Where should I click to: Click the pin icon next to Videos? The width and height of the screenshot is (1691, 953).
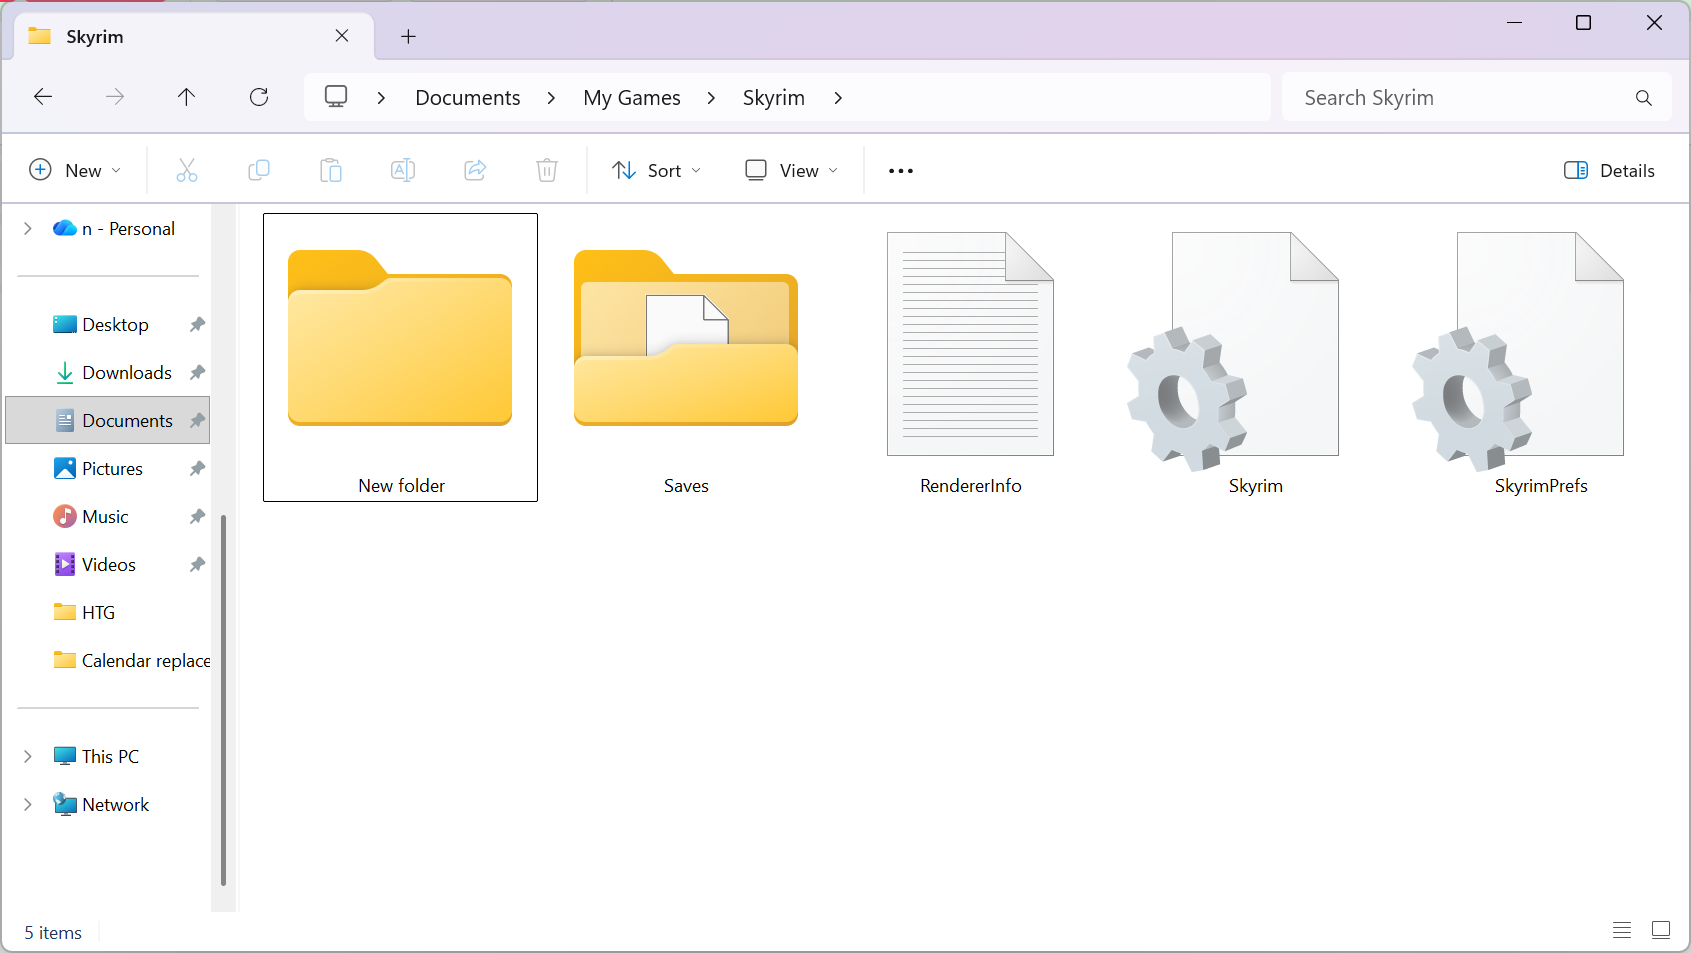coord(197,564)
